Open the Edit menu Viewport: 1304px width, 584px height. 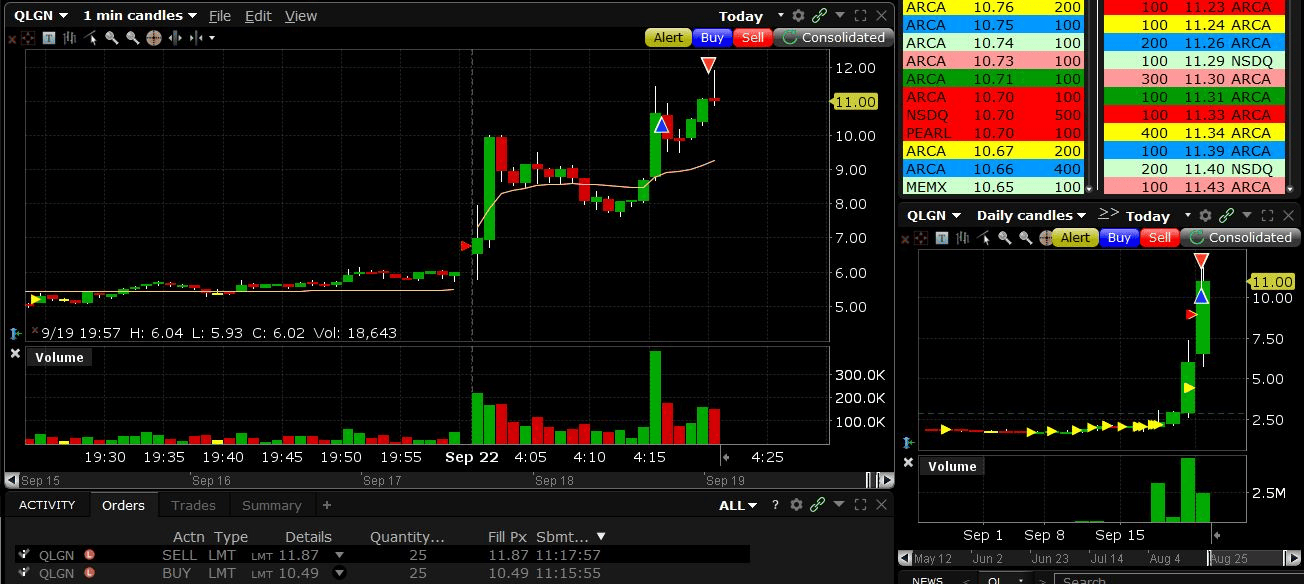pos(258,16)
